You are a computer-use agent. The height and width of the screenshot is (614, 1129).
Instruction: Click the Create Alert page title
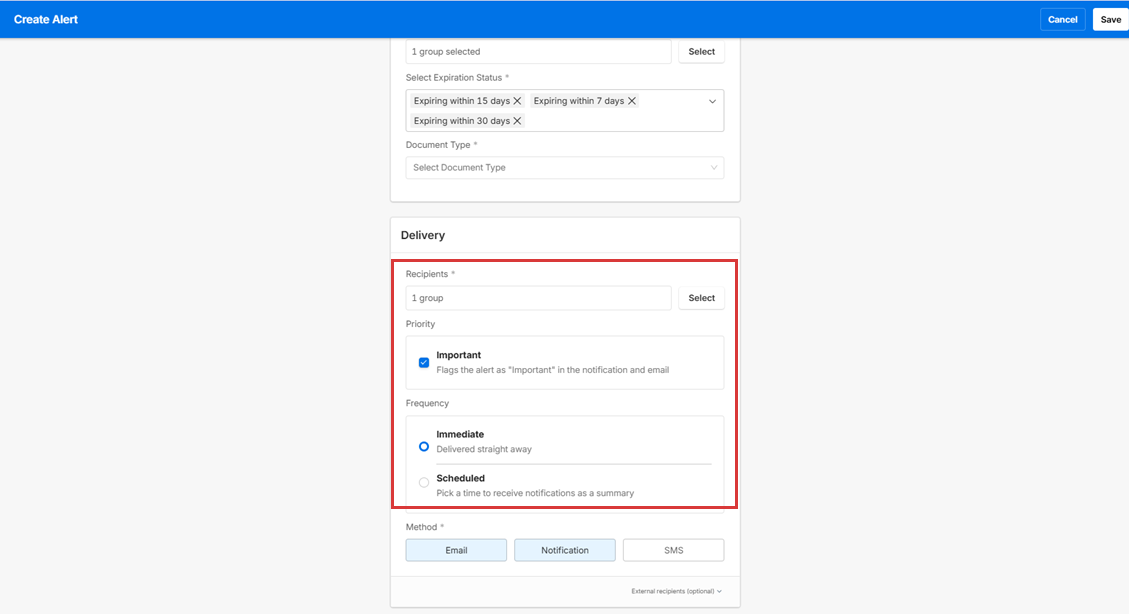click(x=46, y=20)
